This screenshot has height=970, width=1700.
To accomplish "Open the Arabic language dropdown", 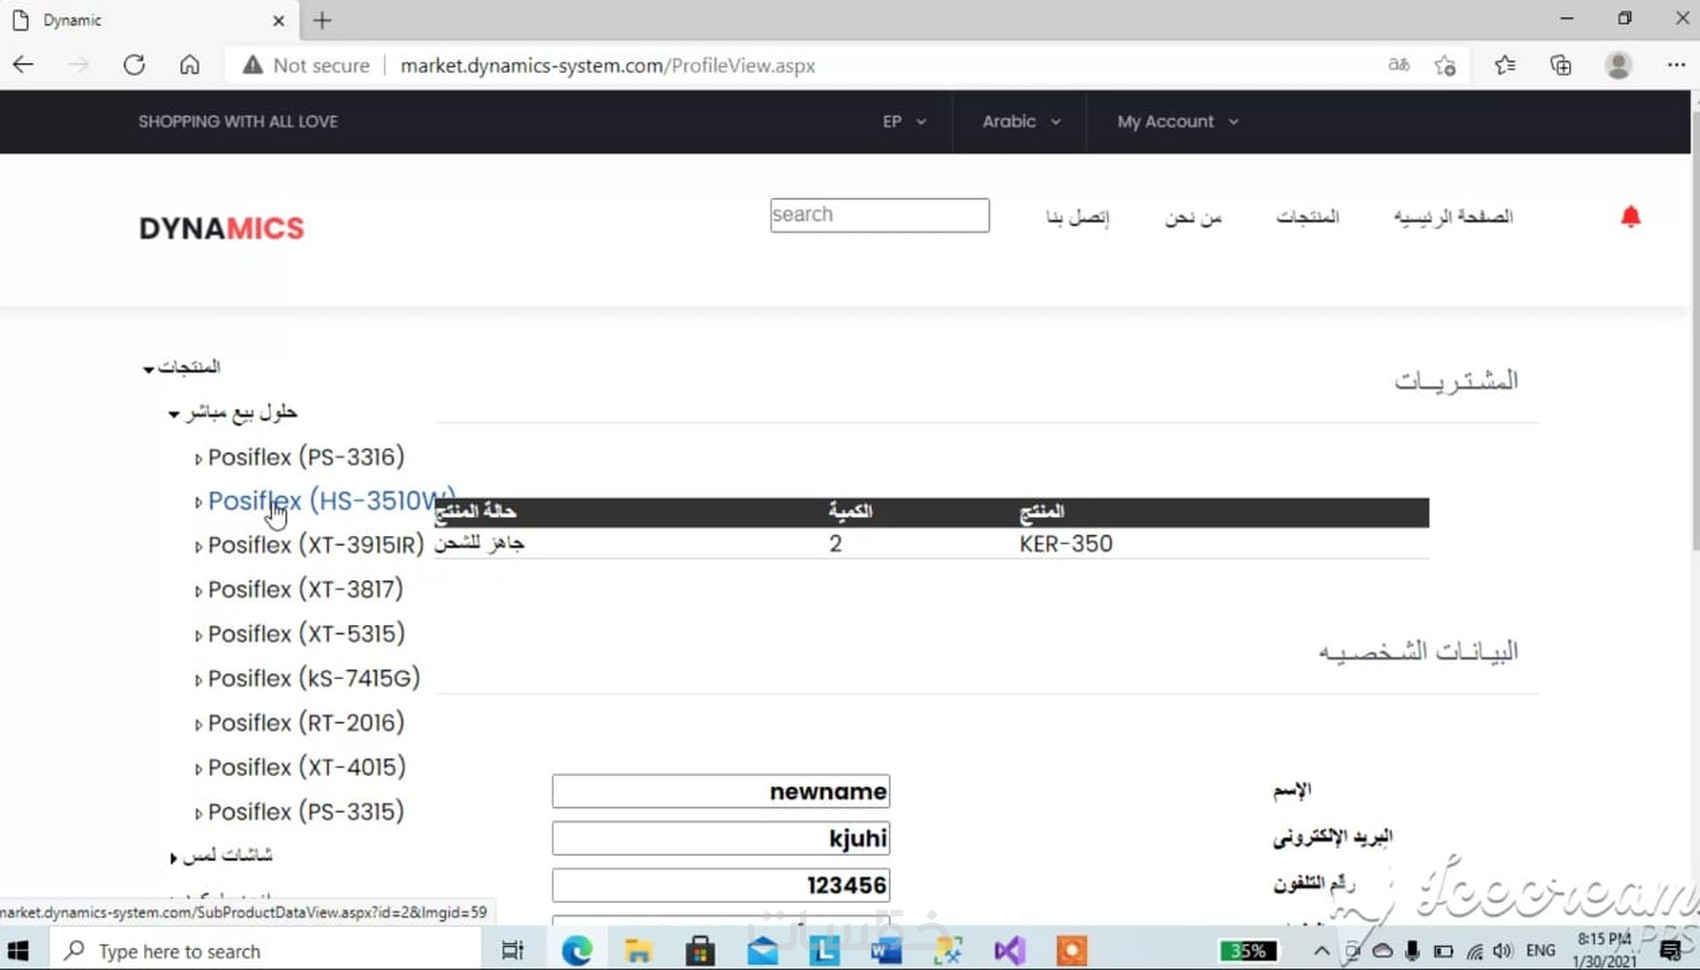I will (1021, 121).
